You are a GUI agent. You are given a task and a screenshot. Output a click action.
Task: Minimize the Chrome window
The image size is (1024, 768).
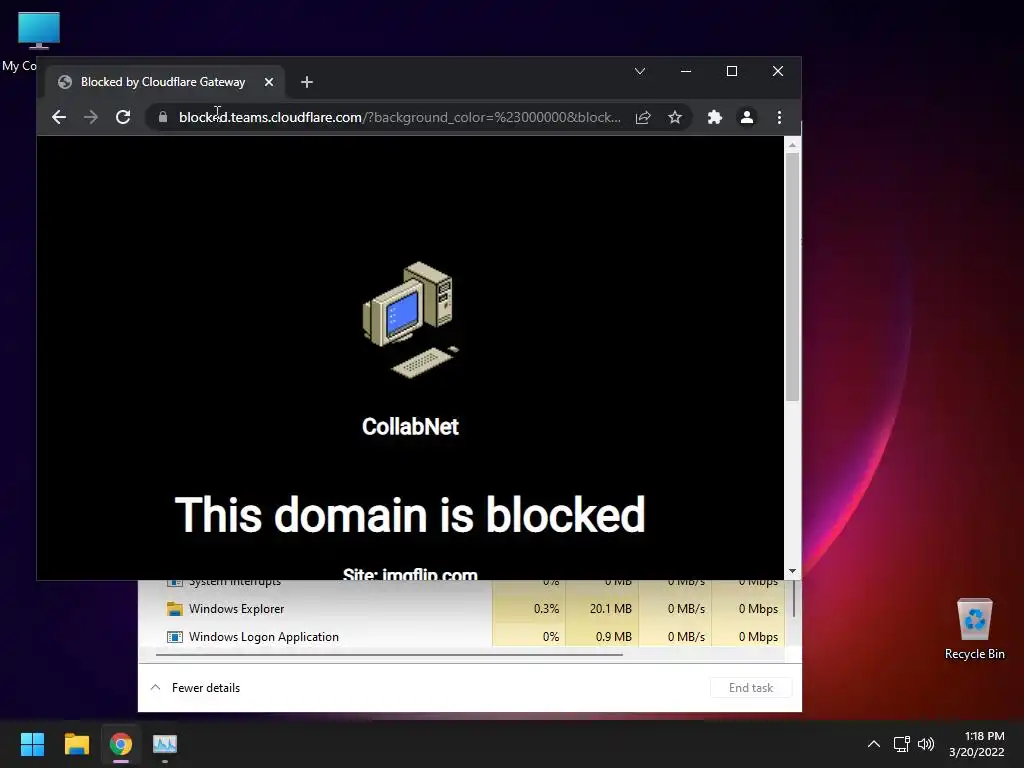point(686,71)
